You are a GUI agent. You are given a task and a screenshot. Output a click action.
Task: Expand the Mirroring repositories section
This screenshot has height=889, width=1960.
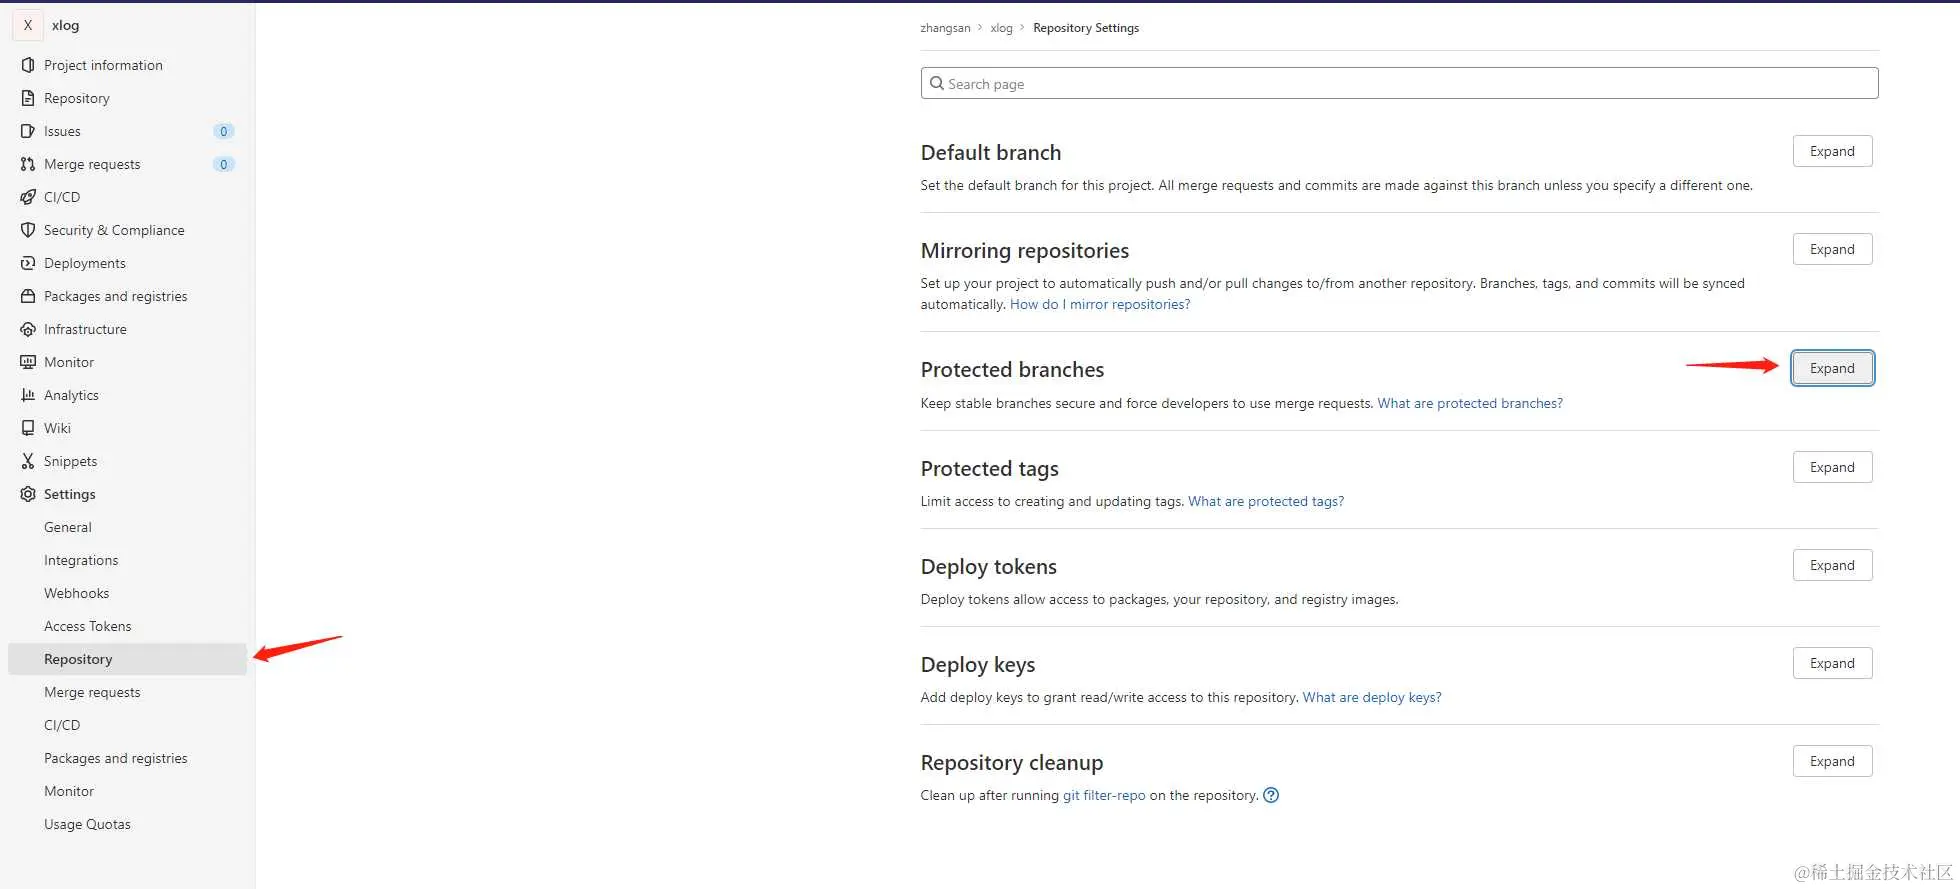pos(1832,249)
